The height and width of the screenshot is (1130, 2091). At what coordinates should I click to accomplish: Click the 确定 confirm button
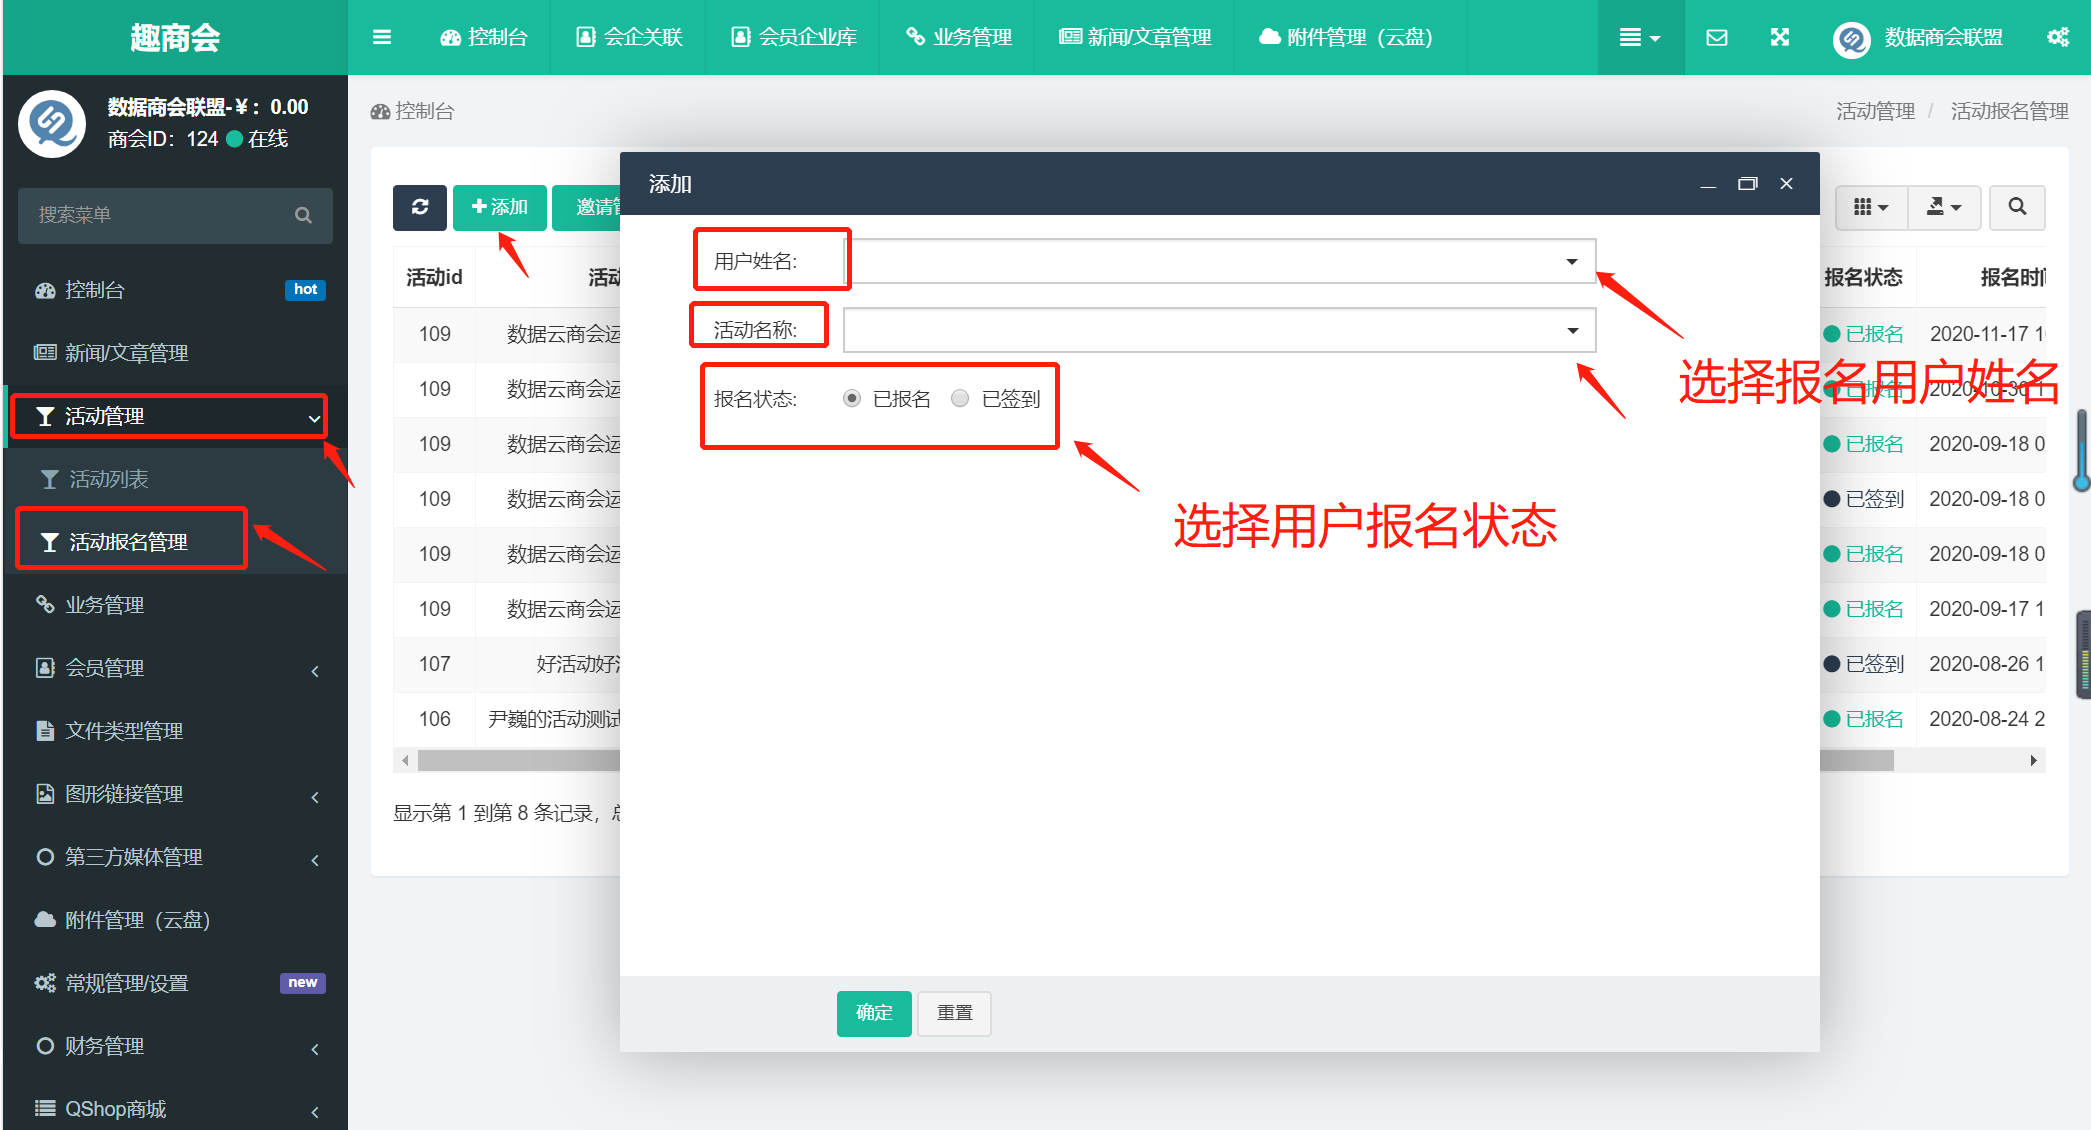click(x=873, y=1013)
